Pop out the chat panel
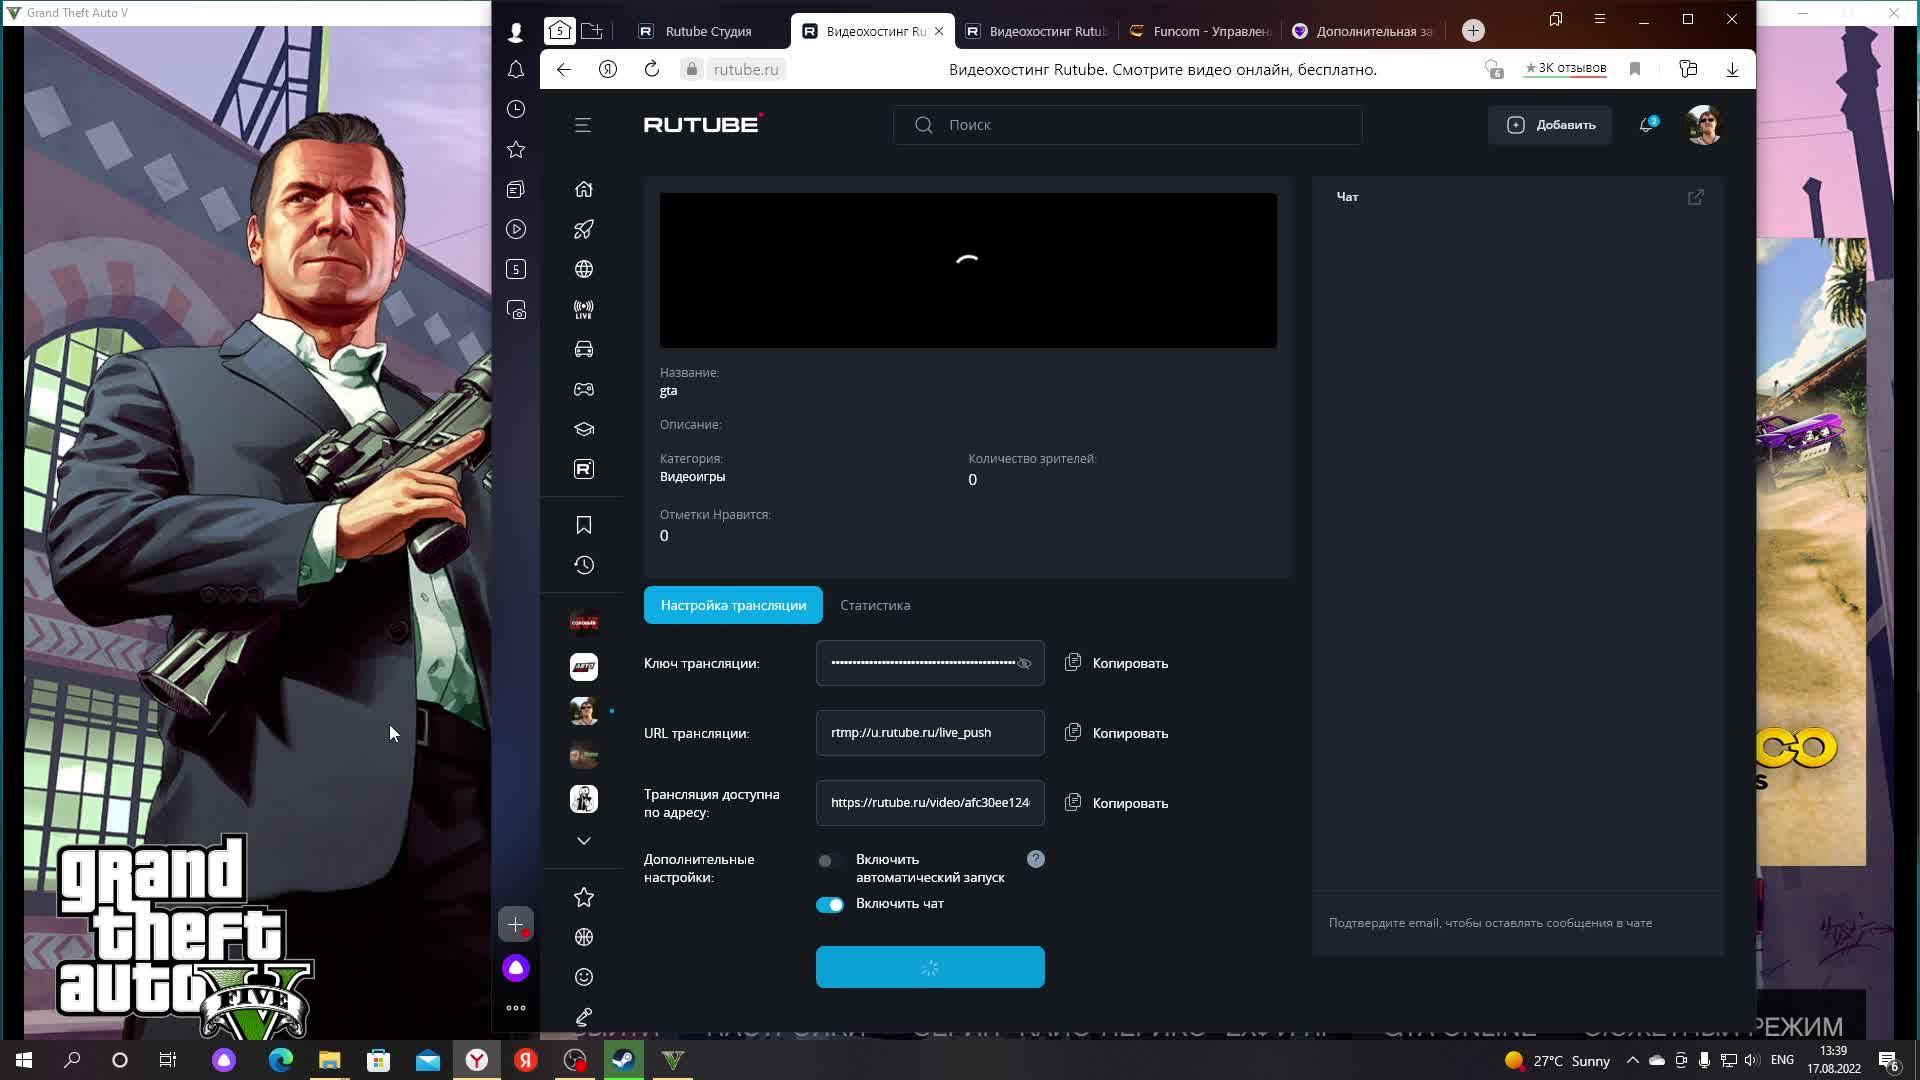This screenshot has height=1080, width=1920. (x=1695, y=197)
